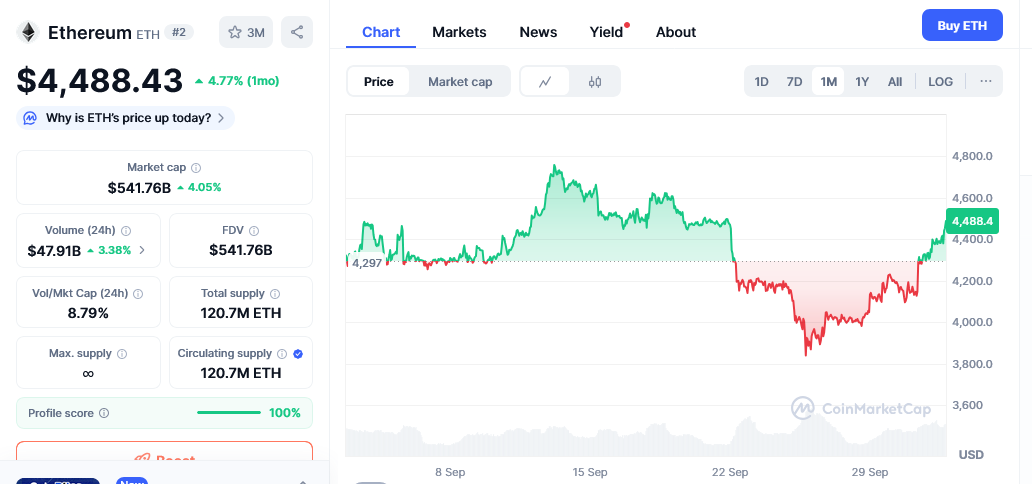Switch to candlestick chart view icon
Viewport: 1032px width, 484px height.
[x=595, y=82]
